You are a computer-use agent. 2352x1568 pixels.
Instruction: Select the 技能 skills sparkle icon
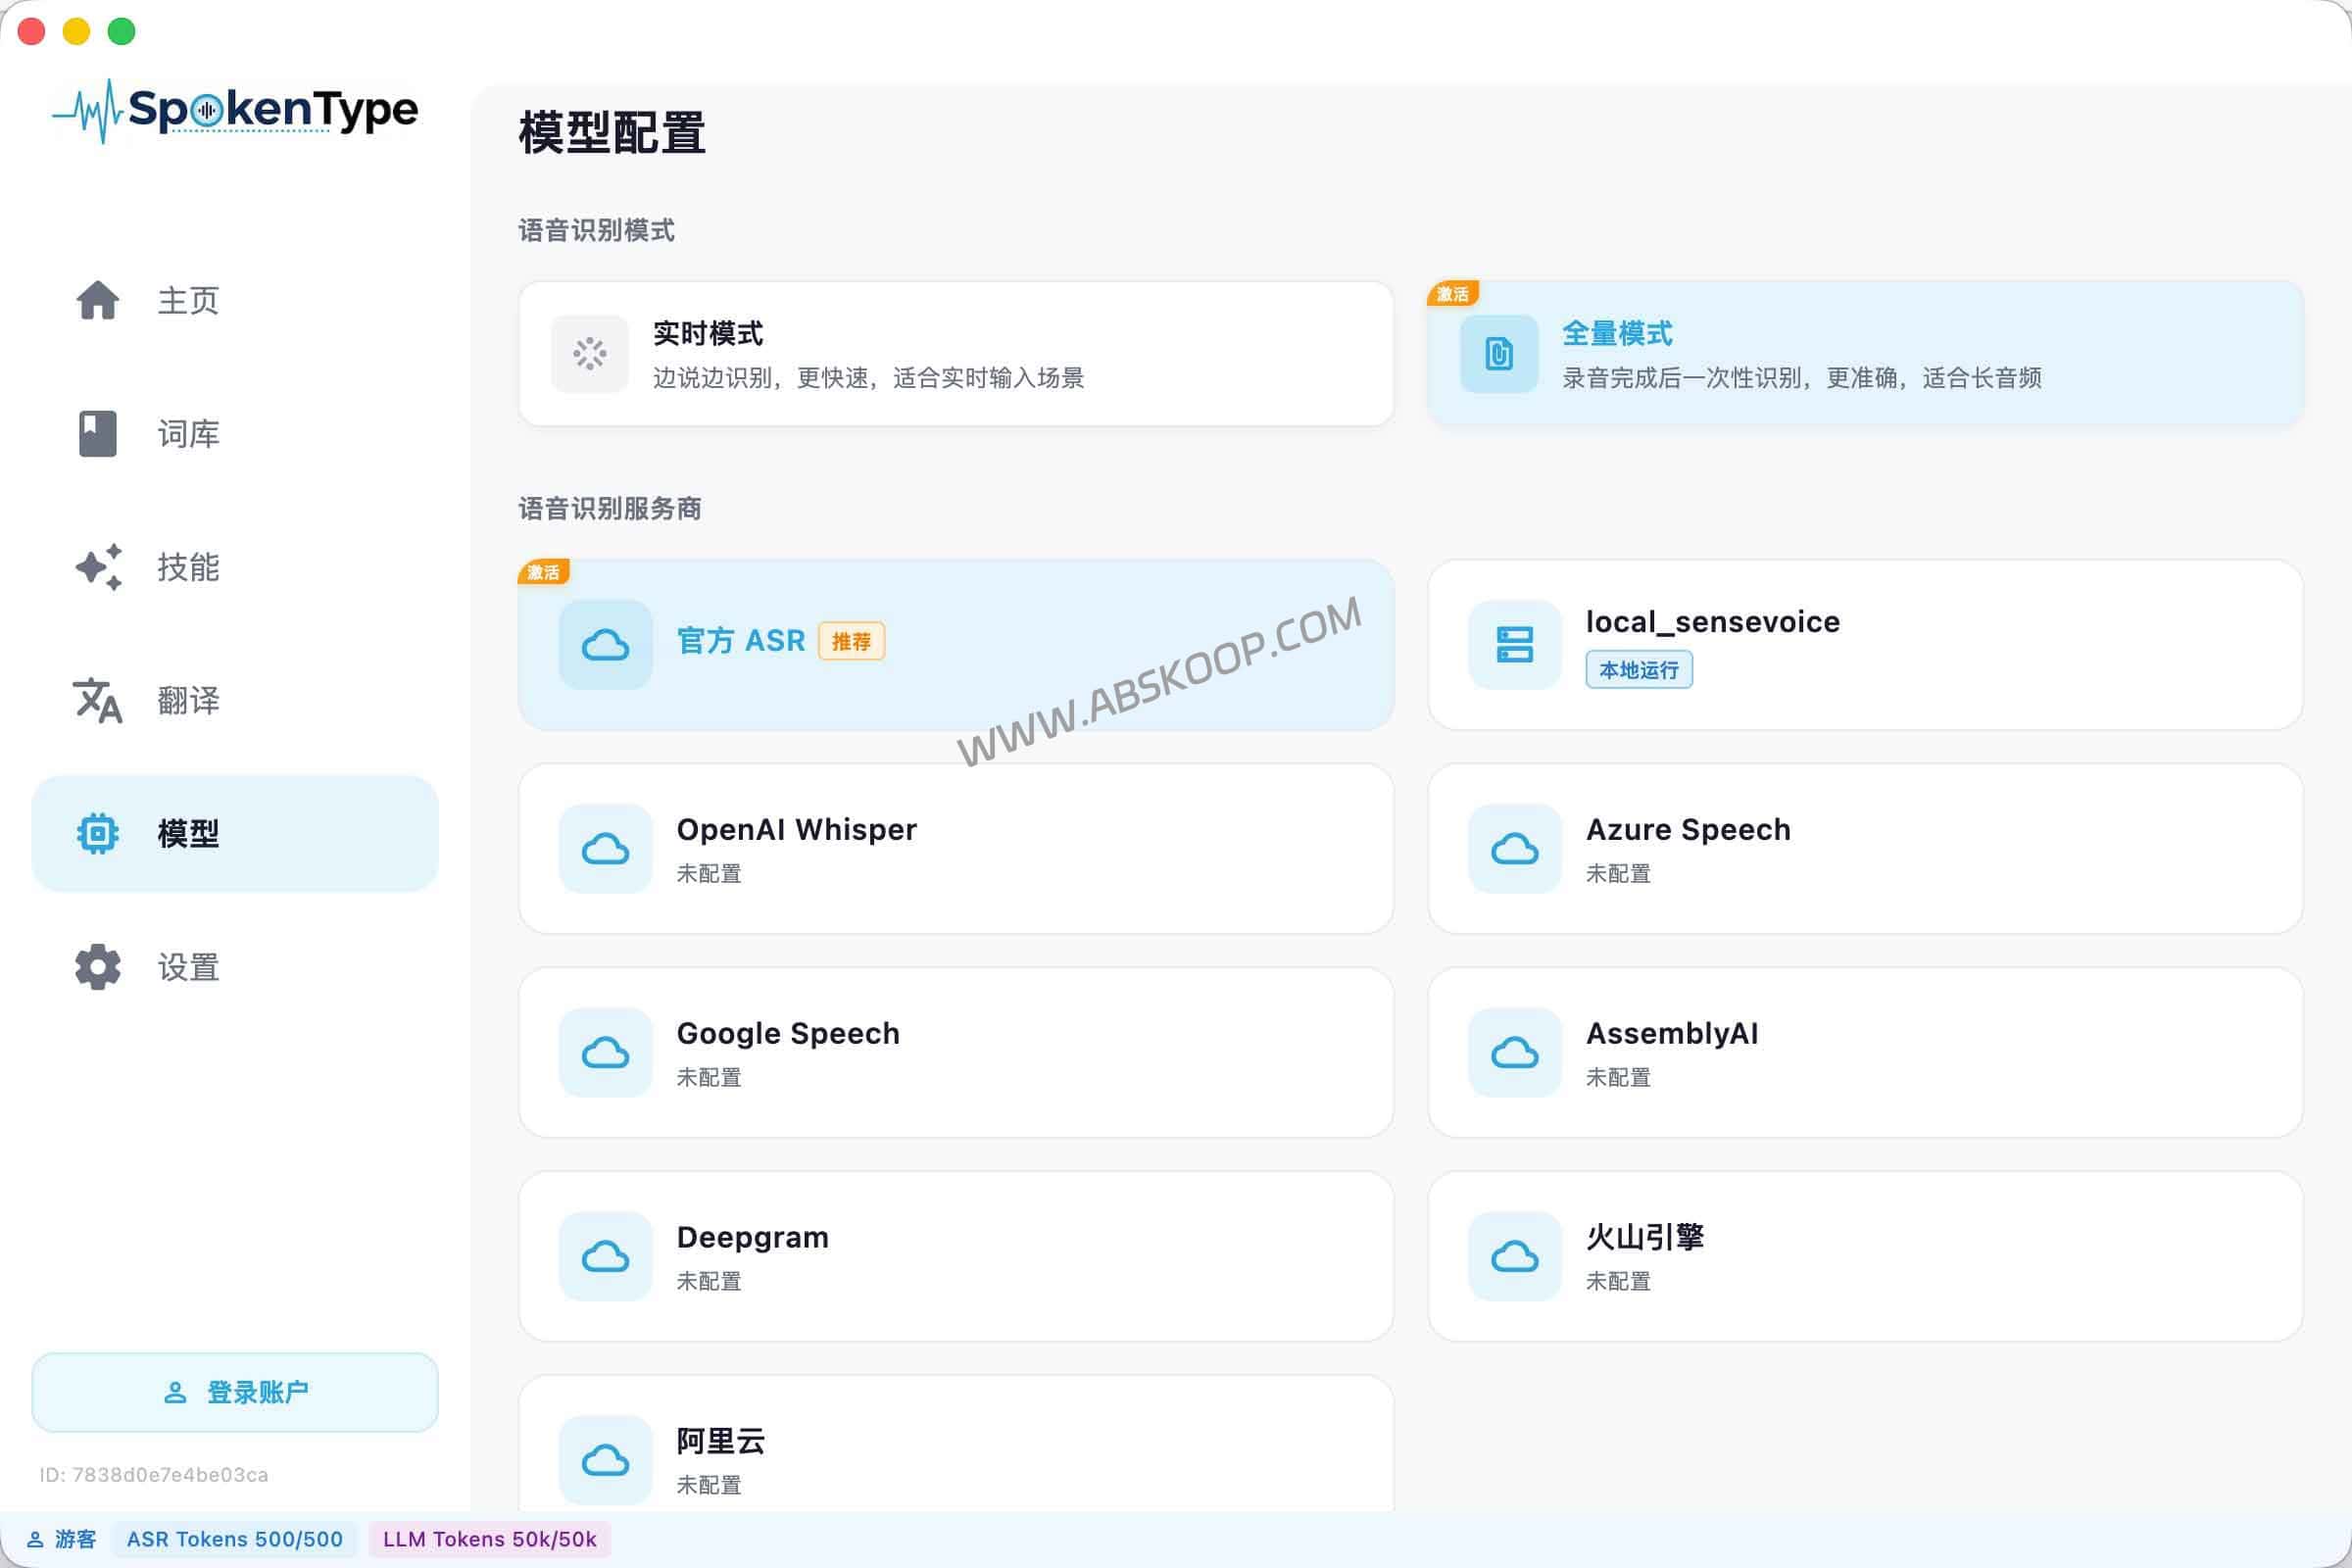point(96,568)
